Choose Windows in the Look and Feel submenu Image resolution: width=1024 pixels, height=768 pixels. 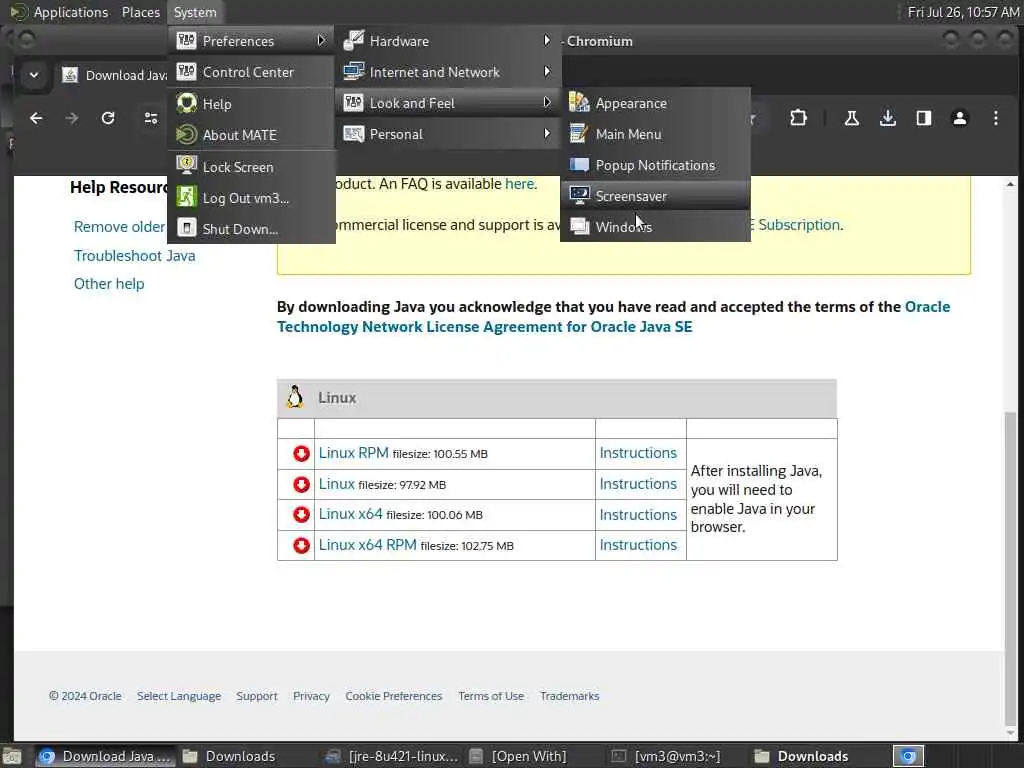[655, 227]
